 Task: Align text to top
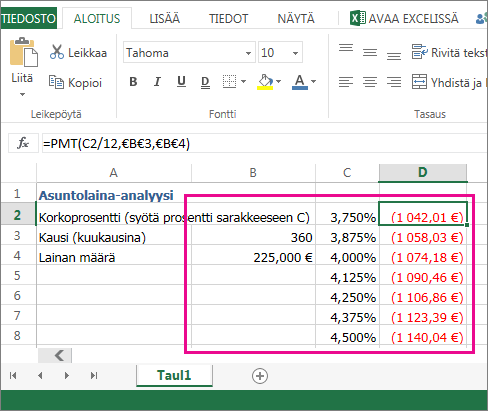(x=346, y=48)
